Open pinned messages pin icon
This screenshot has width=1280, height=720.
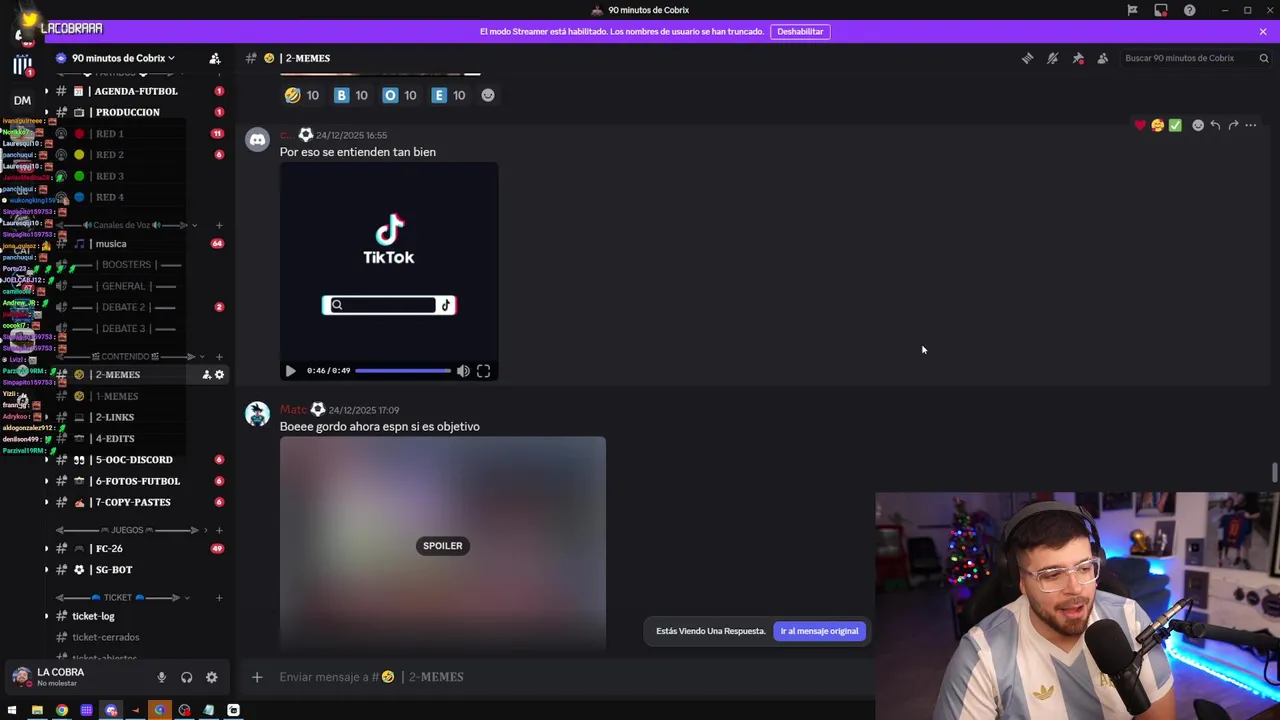tap(1078, 58)
